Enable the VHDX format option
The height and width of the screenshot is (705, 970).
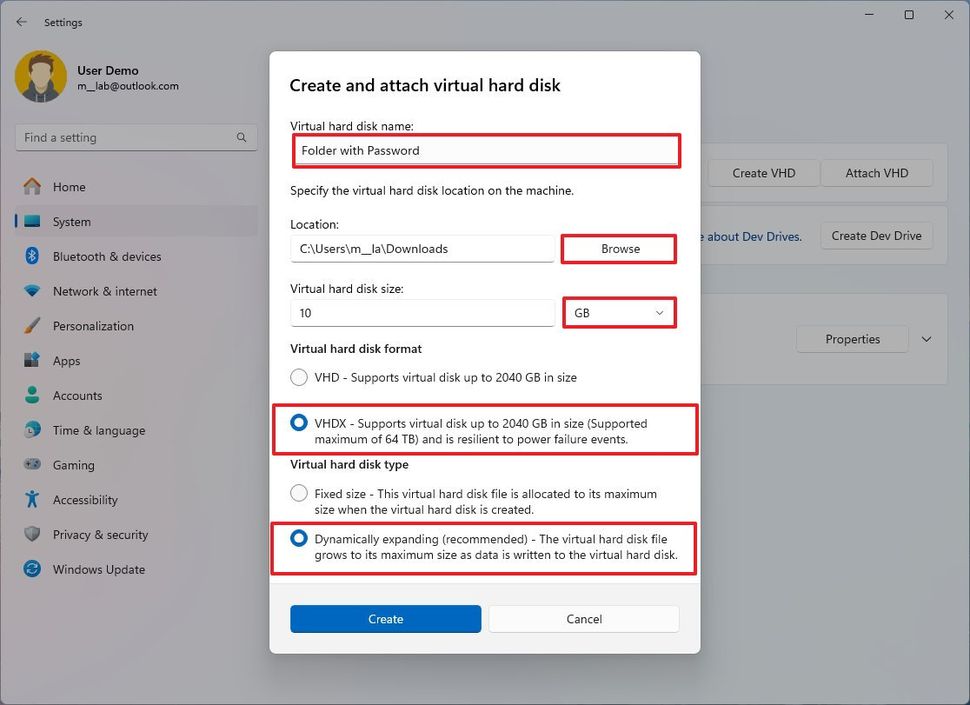pyautogui.click(x=298, y=422)
